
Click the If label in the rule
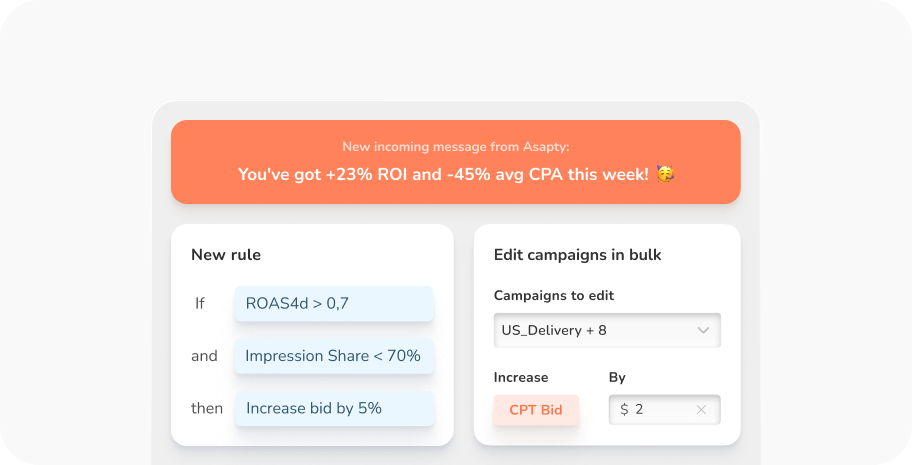coord(200,303)
